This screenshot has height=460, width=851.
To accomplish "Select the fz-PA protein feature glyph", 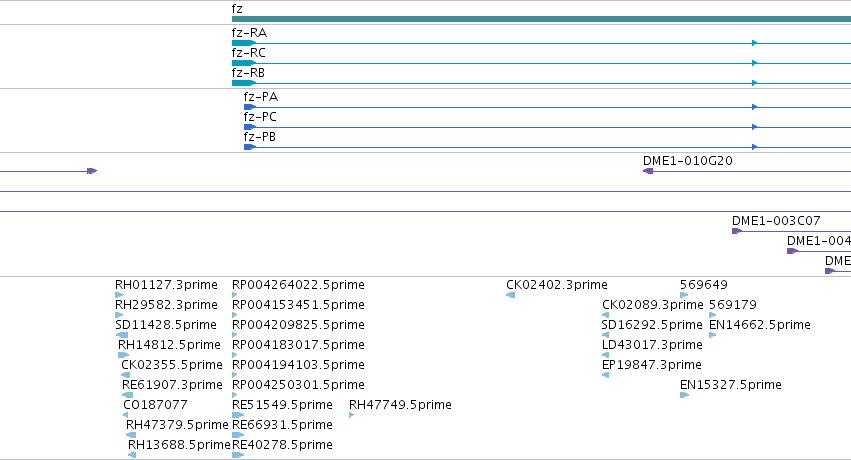I will click(x=250, y=107).
